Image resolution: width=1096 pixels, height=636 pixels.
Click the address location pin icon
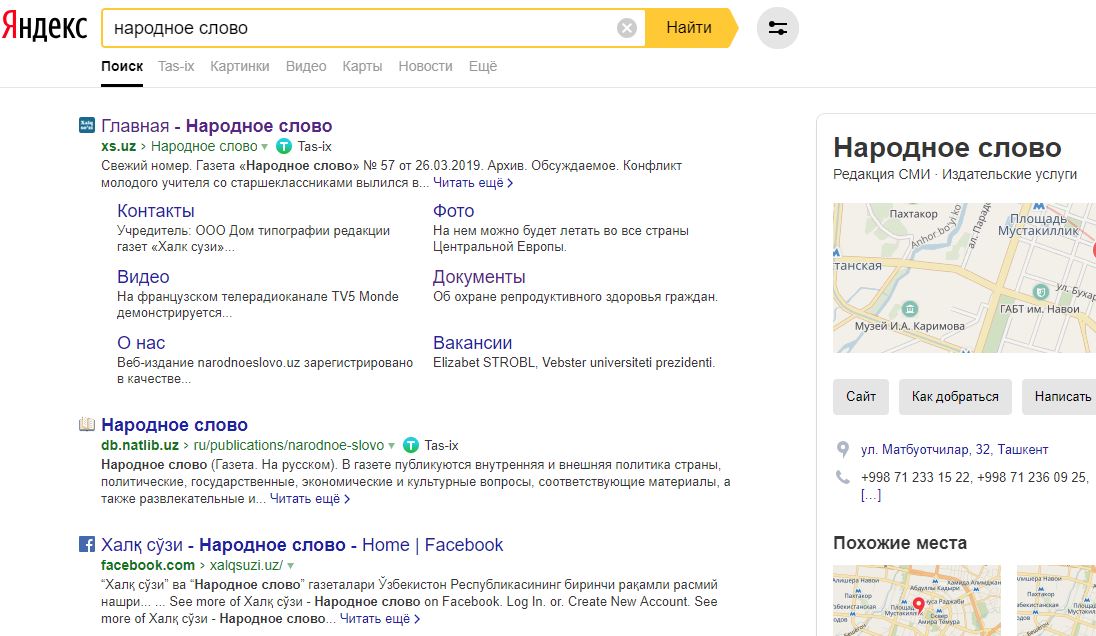click(843, 449)
